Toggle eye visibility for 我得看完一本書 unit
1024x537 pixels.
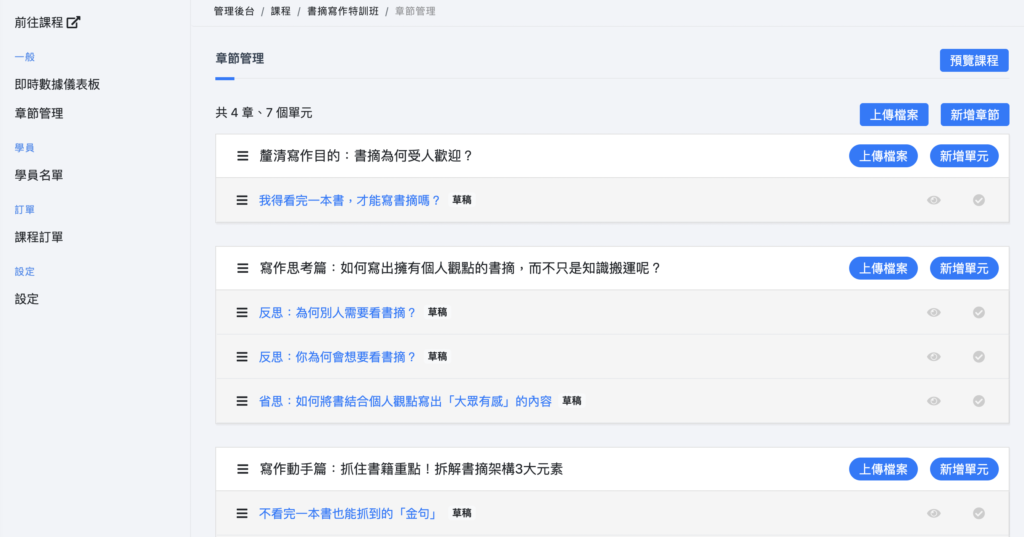click(x=934, y=200)
